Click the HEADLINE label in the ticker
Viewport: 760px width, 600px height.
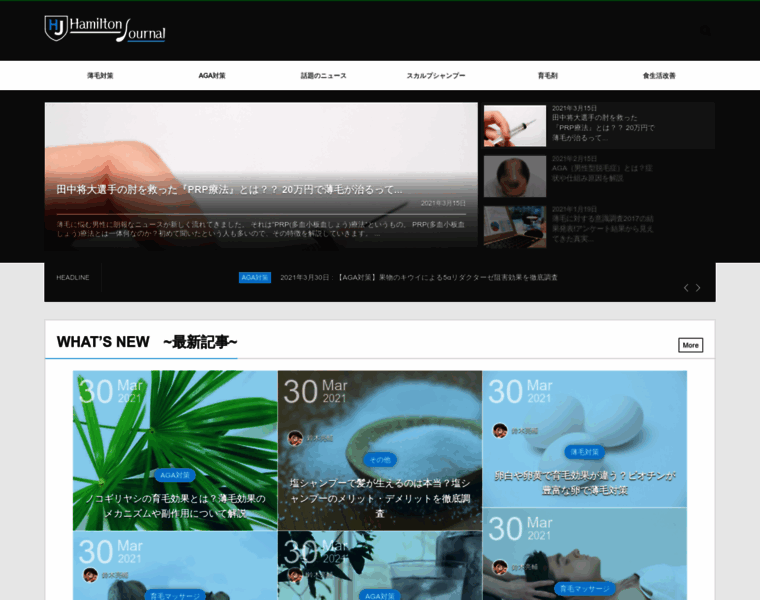pos(73,278)
